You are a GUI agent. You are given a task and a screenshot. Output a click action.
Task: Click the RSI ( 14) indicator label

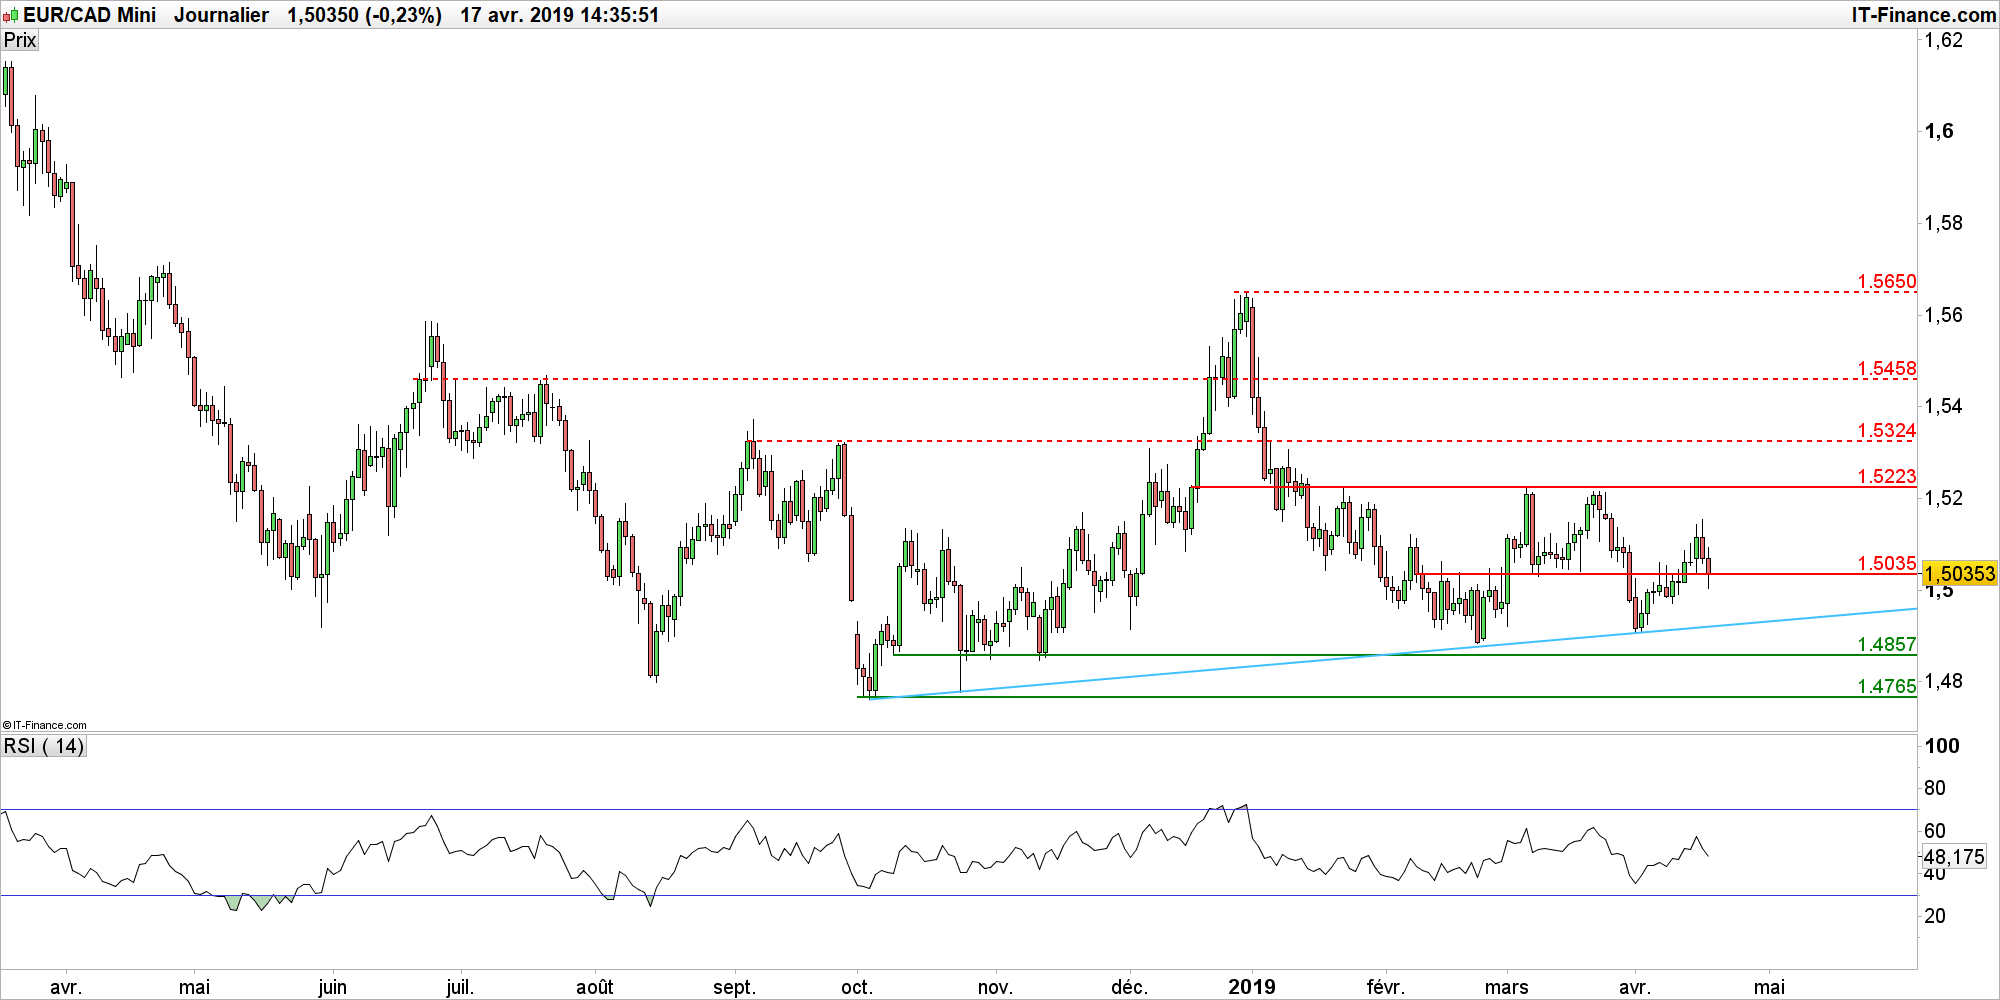[44, 746]
